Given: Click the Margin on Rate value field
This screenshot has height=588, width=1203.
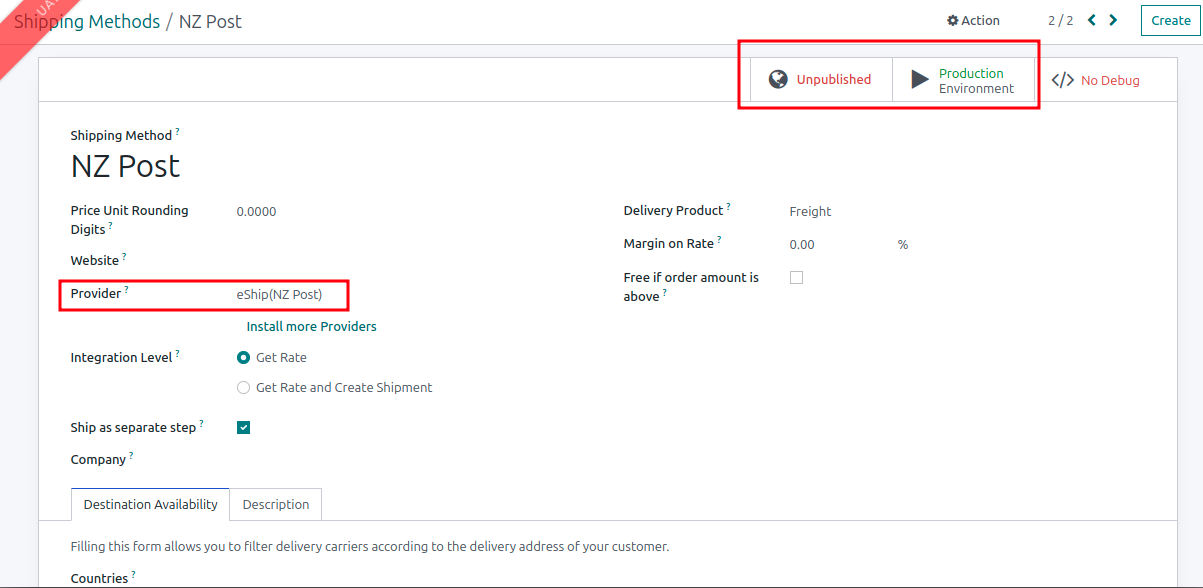Looking at the screenshot, I should click(x=802, y=244).
